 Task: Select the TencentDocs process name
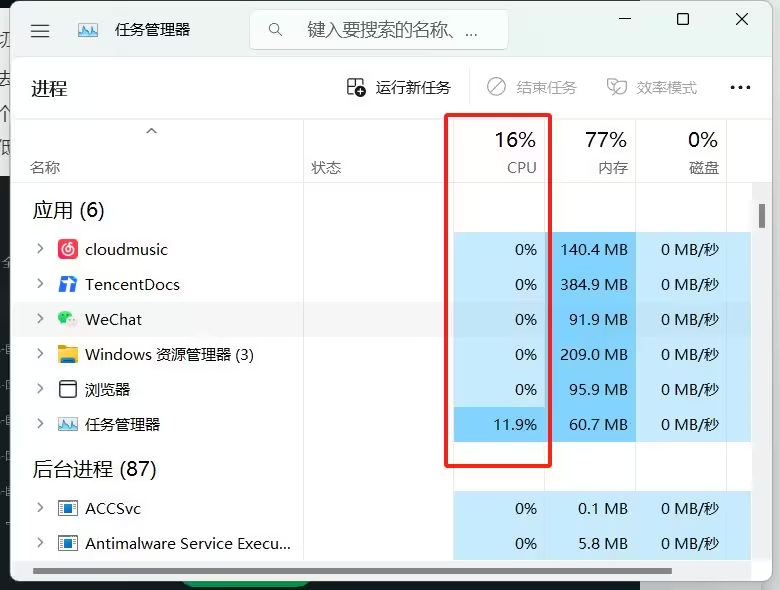point(132,285)
